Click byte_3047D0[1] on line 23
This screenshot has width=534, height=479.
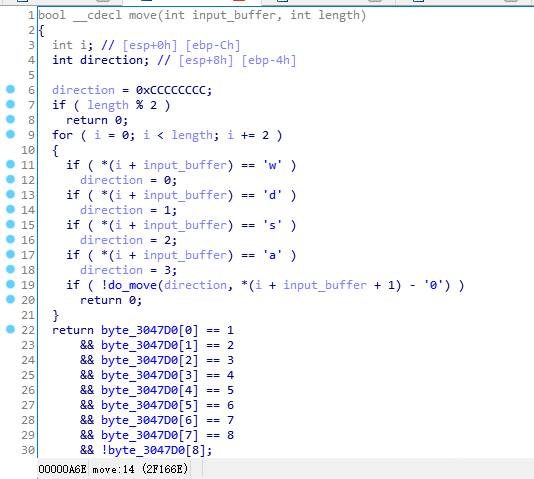coord(150,345)
